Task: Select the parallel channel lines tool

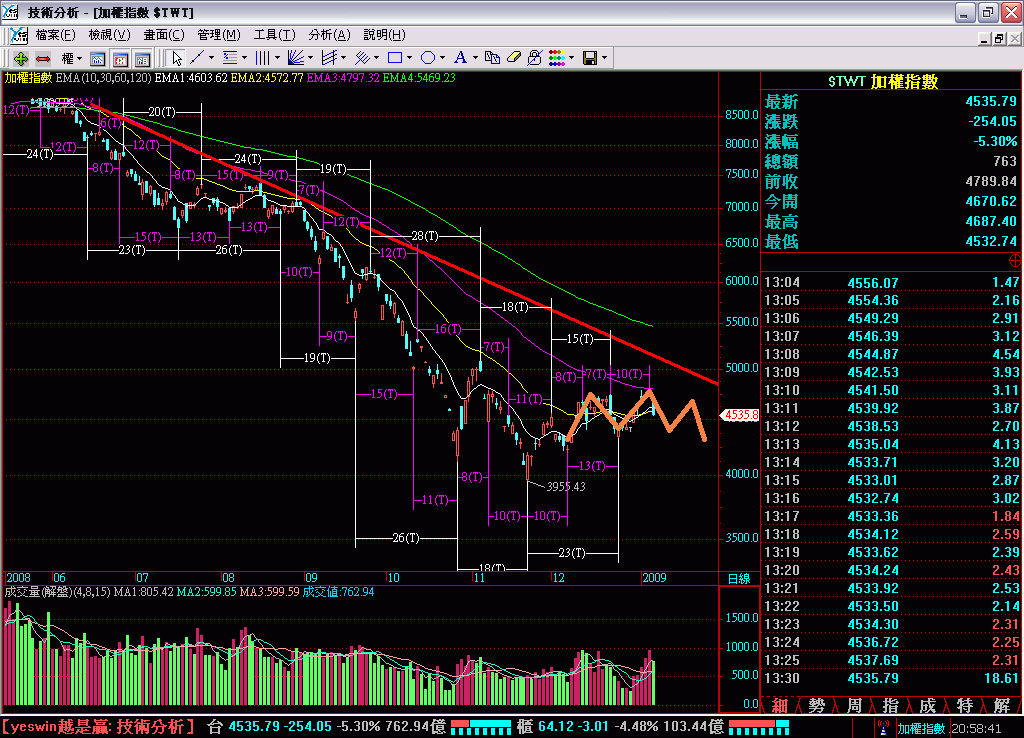Action: coord(328,58)
